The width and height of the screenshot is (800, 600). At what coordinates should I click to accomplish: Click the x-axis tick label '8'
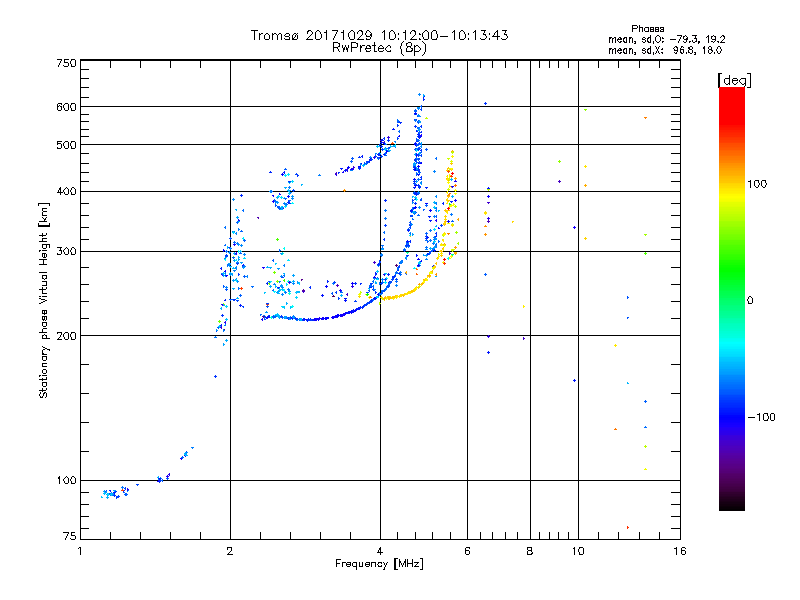point(530,551)
